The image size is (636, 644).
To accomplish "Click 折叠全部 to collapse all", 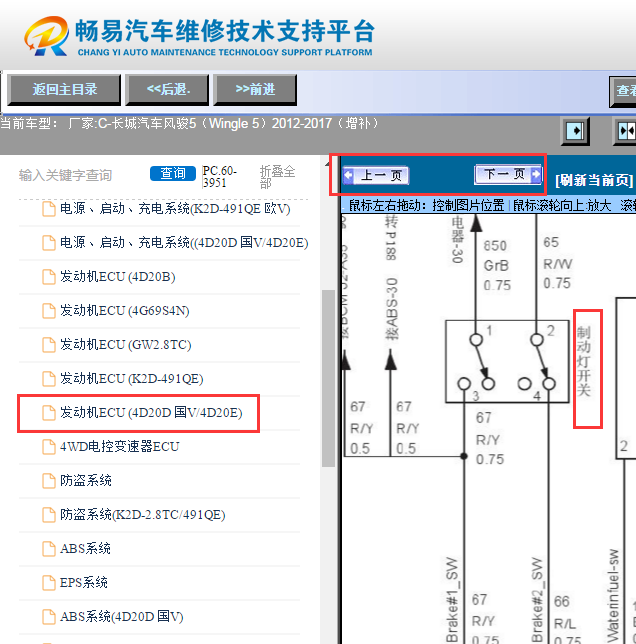I will point(277,177).
